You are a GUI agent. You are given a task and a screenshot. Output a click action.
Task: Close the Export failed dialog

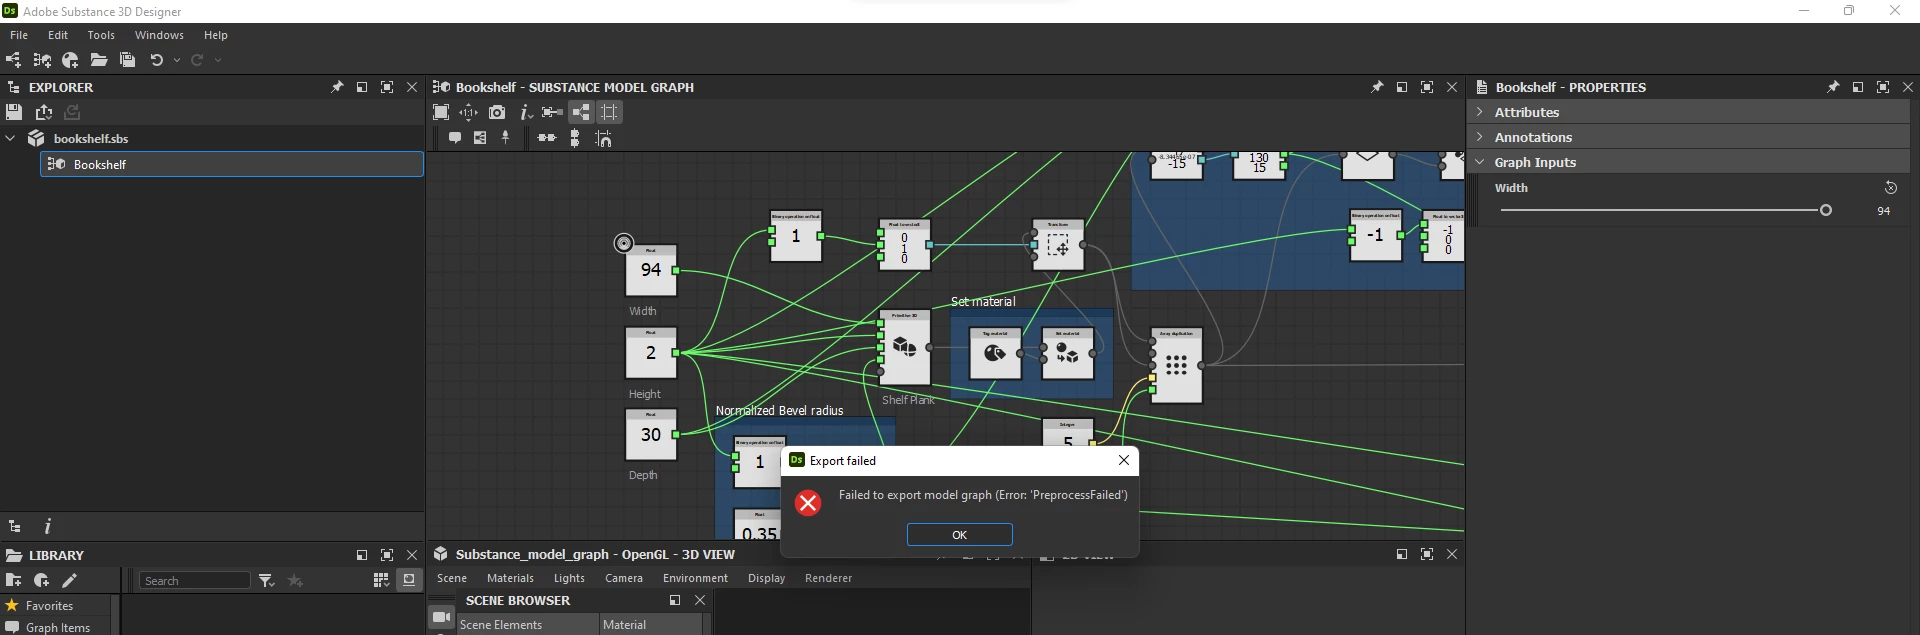pos(1124,460)
